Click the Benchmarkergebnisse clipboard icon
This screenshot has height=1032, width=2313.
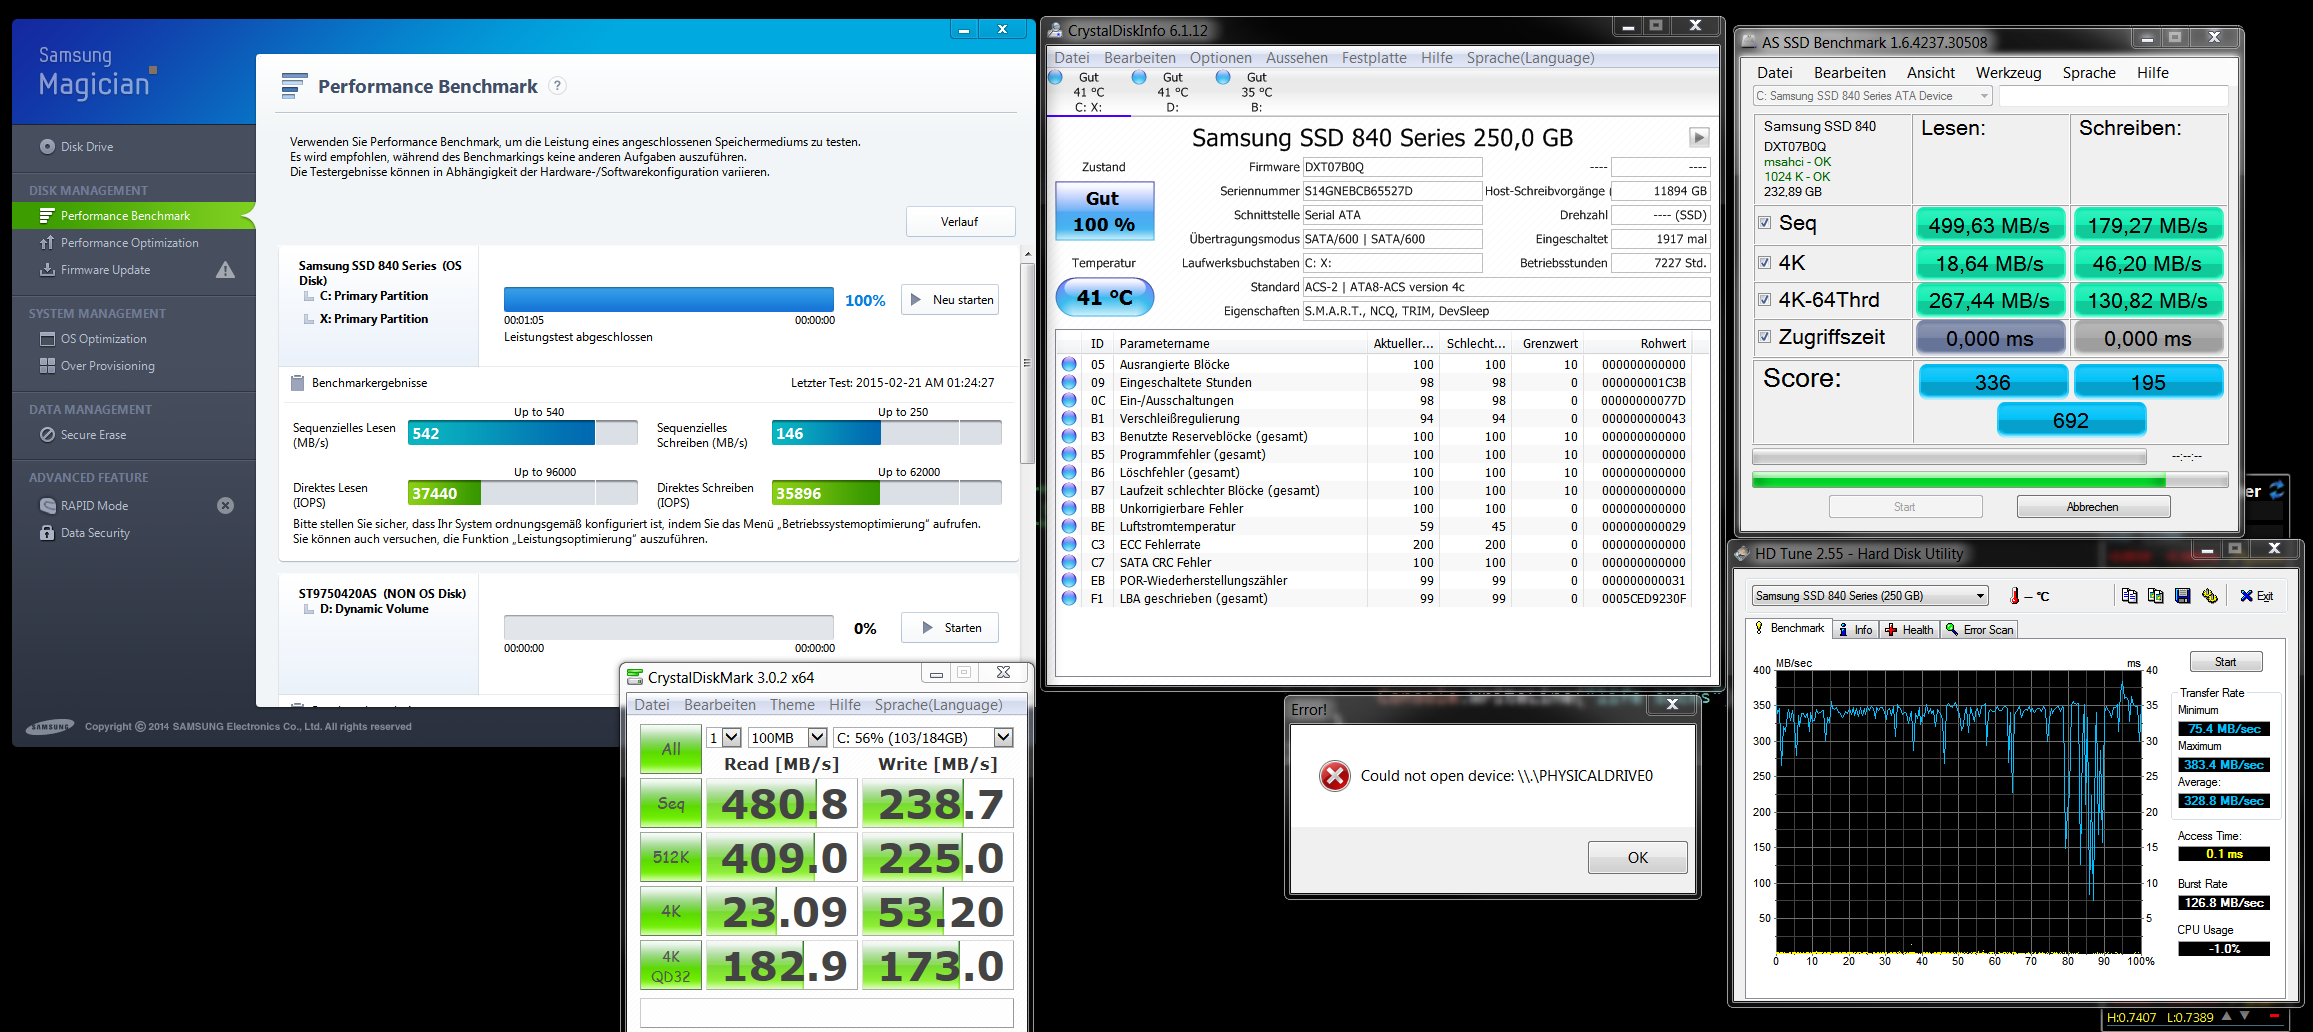point(297,383)
